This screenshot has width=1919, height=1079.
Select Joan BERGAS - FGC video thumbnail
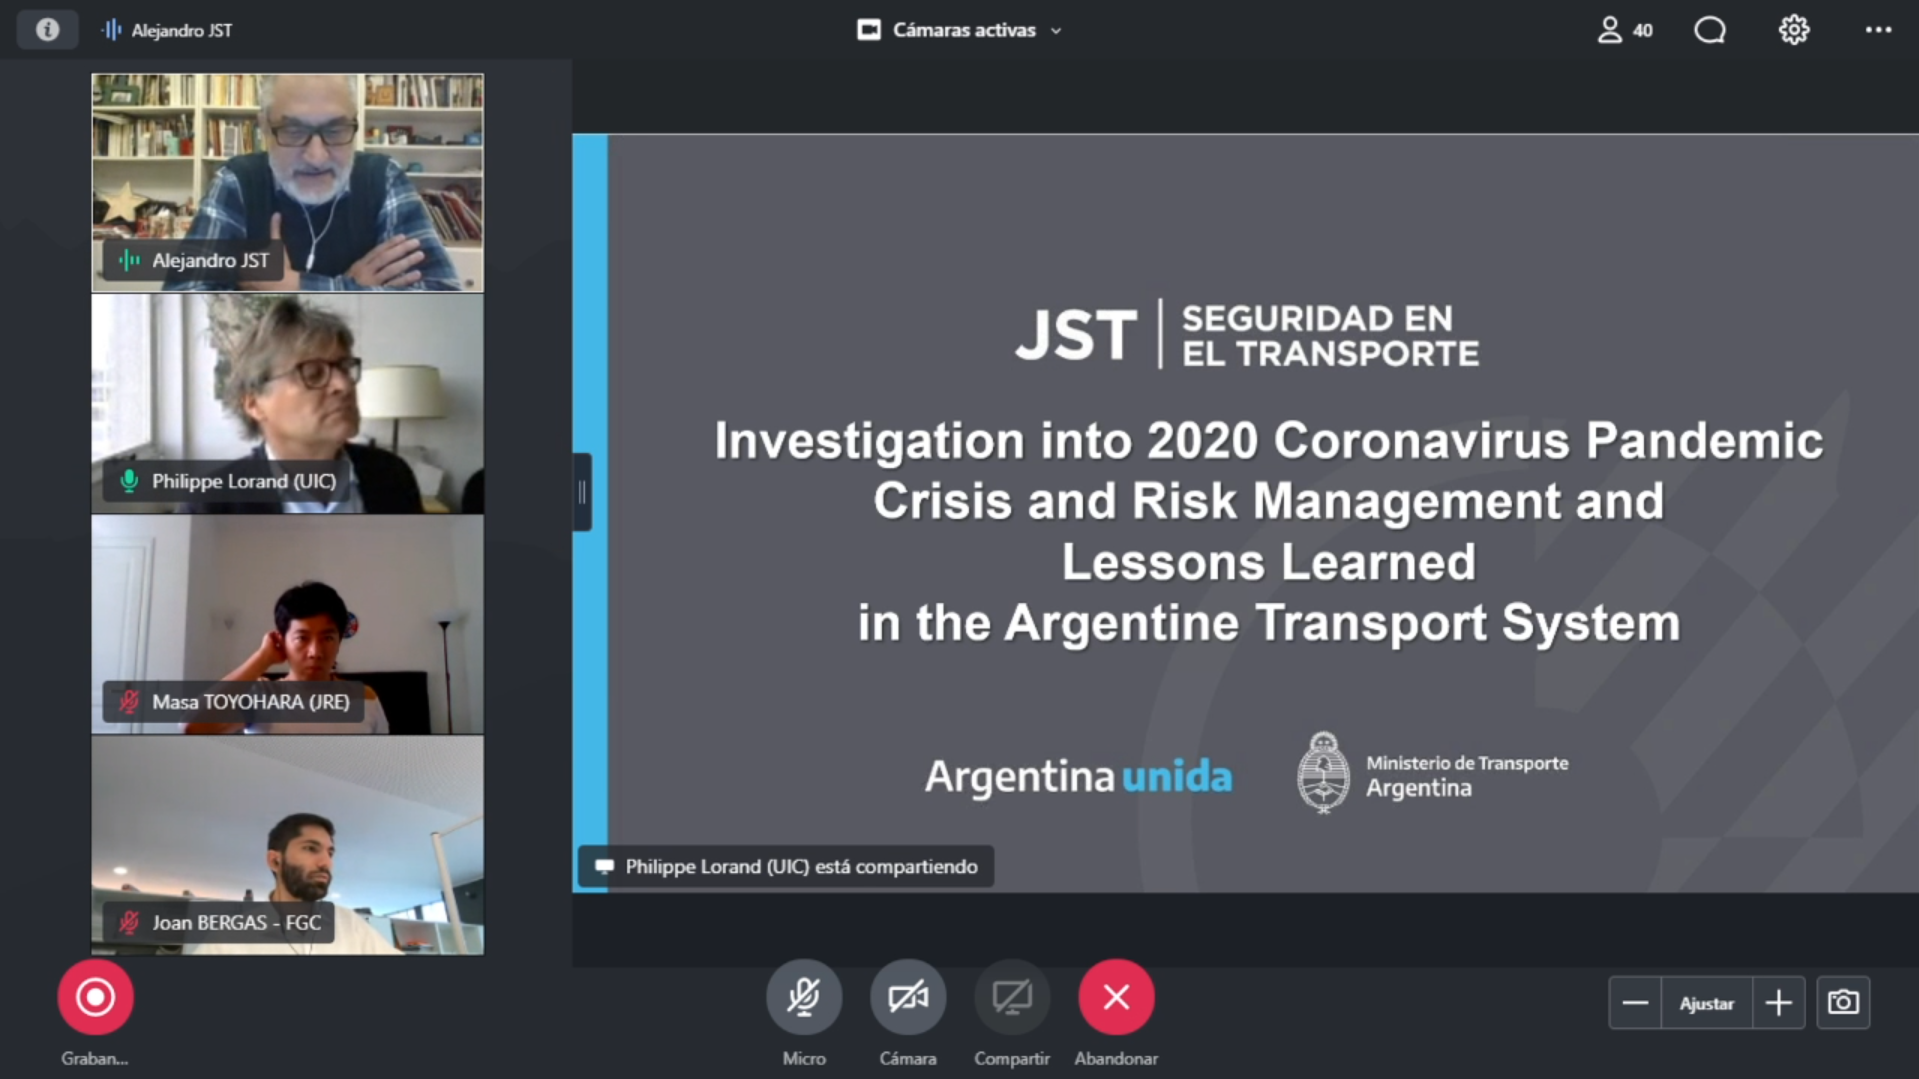[x=287, y=845]
